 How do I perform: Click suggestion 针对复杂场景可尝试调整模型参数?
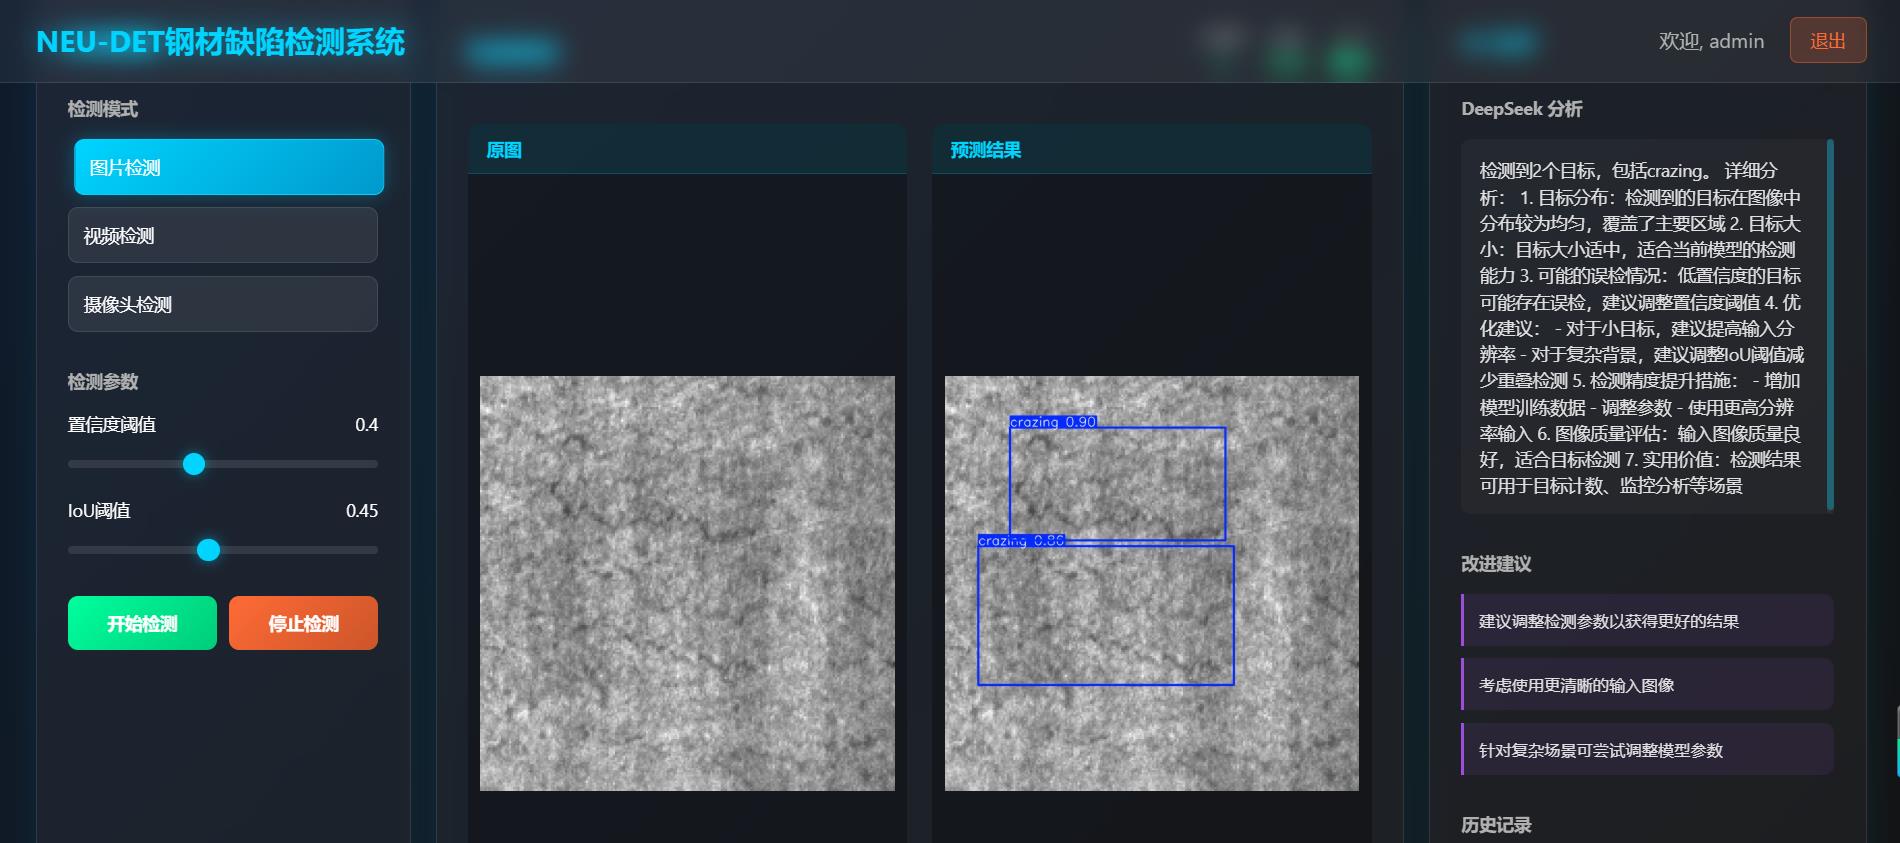[x=1647, y=750]
